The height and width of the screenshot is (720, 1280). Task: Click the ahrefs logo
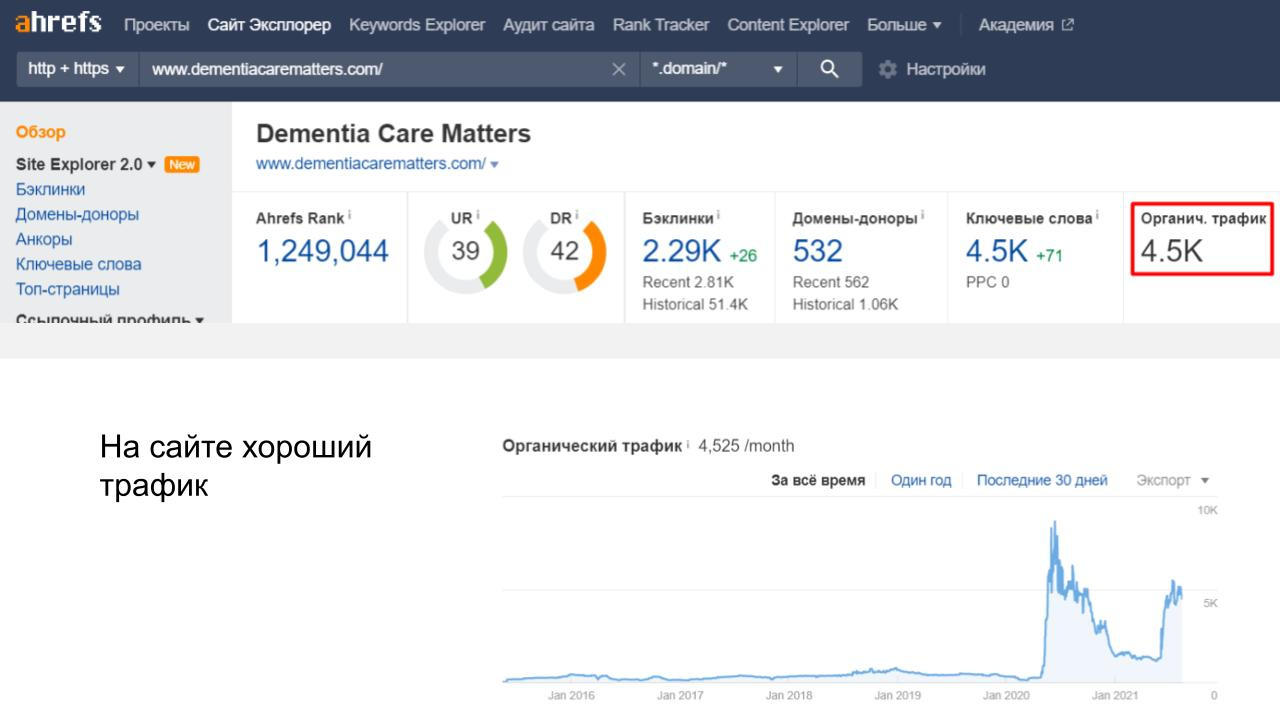coord(58,24)
